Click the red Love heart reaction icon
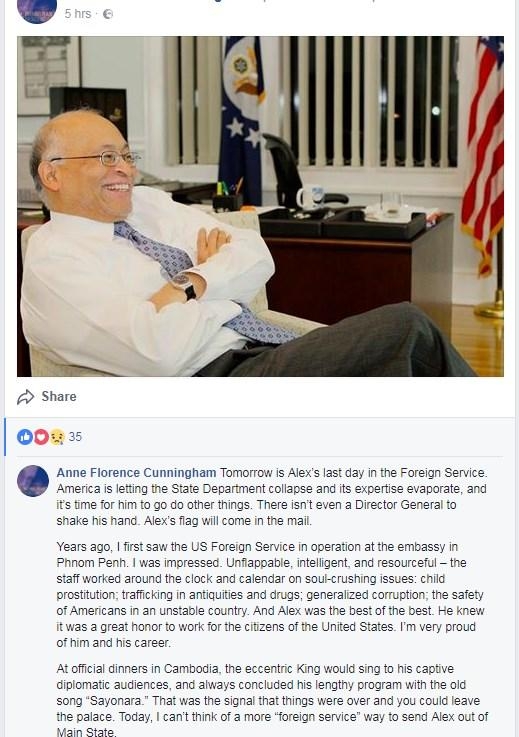The image size is (519, 737). 41,437
